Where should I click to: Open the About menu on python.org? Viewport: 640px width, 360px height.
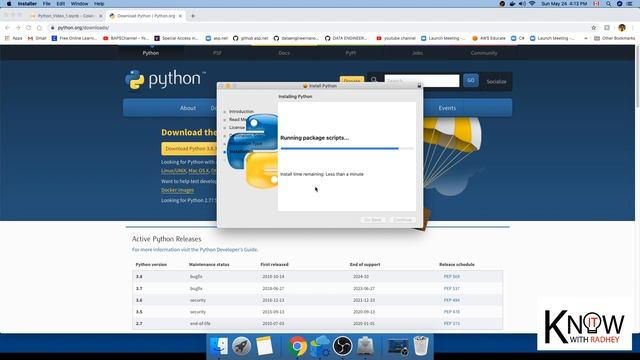pos(188,108)
